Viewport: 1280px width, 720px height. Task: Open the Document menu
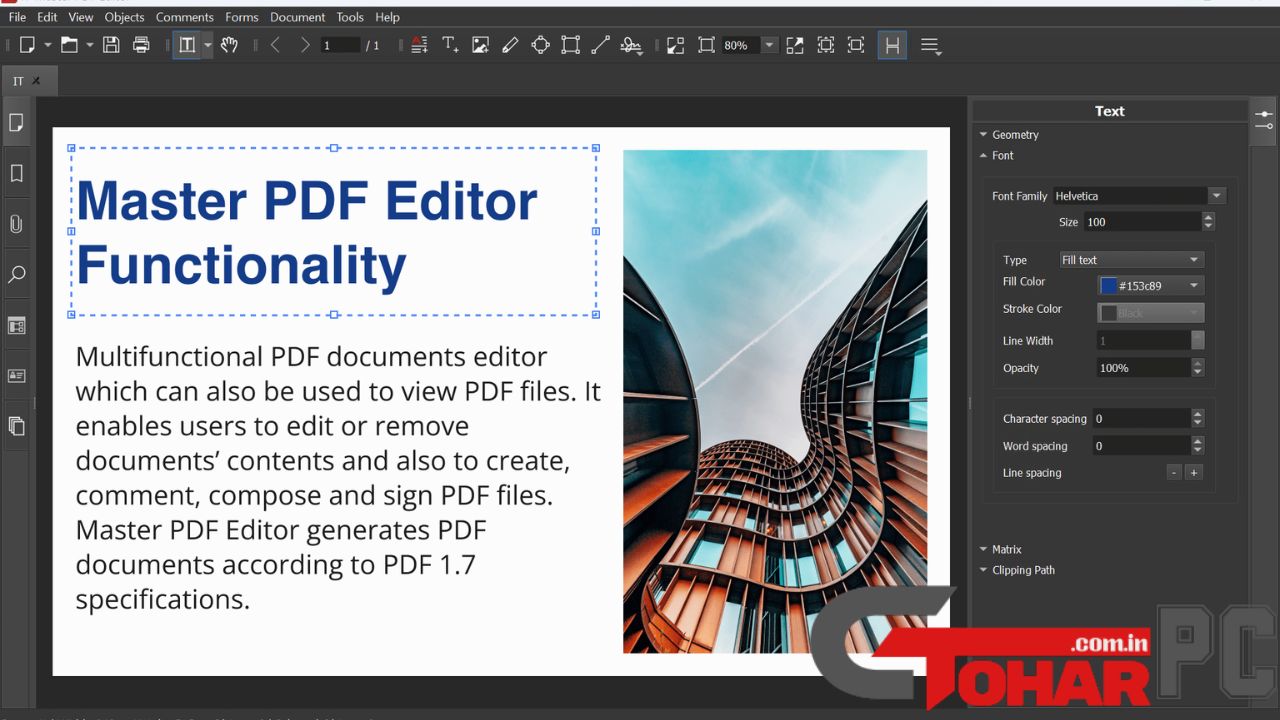pyautogui.click(x=297, y=17)
